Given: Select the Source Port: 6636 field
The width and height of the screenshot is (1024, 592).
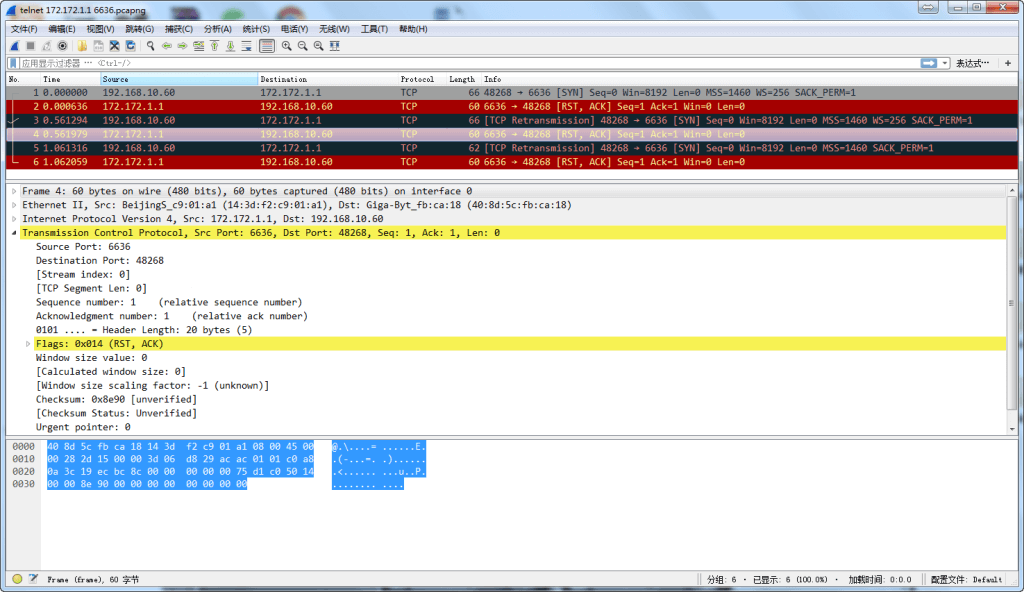Looking at the screenshot, I should [83, 247].
